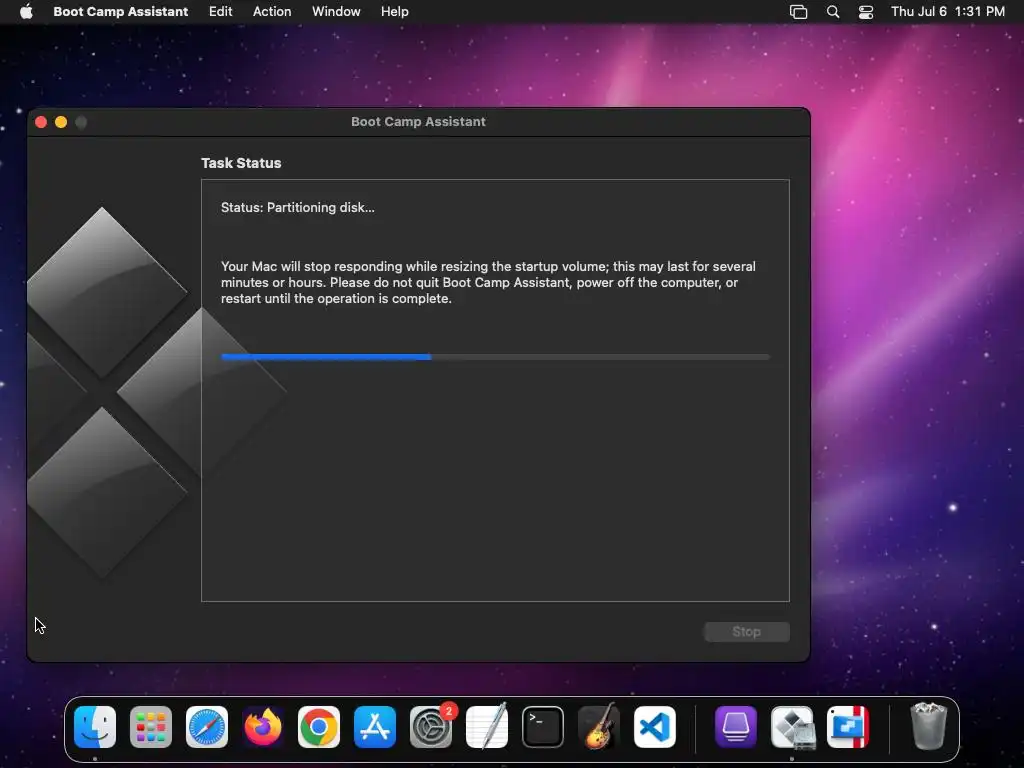Image resolution: width=1024 pixels, height=768 pixels.
Task: Click the Task Status heading
Action: (x=241, y=163)
